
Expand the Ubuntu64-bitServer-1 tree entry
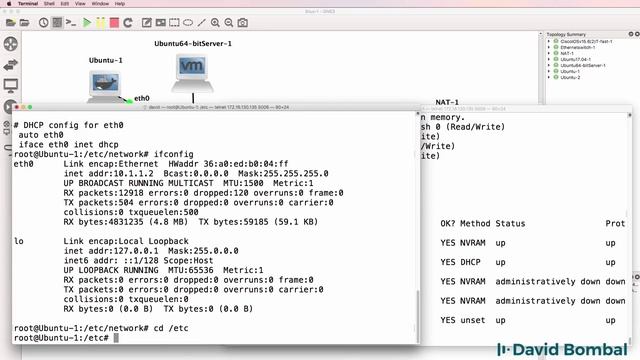coord(549,65)
